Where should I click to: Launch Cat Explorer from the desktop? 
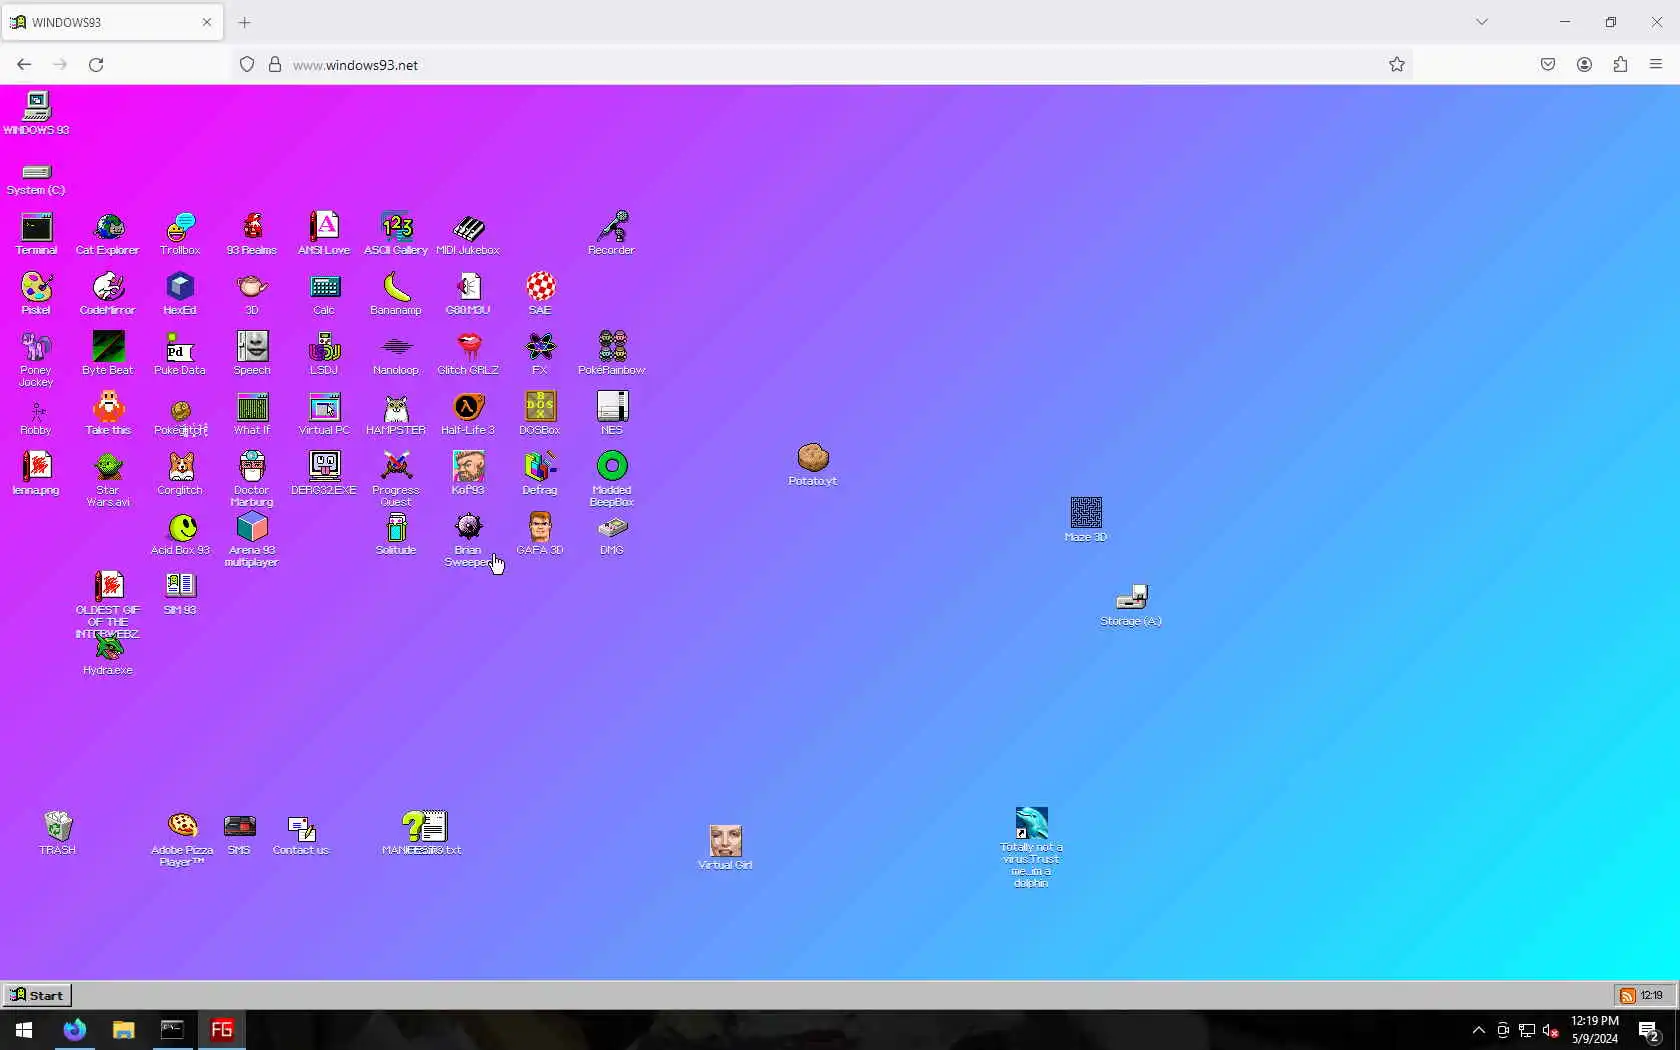pyautogui.click(x=108, y=234)
